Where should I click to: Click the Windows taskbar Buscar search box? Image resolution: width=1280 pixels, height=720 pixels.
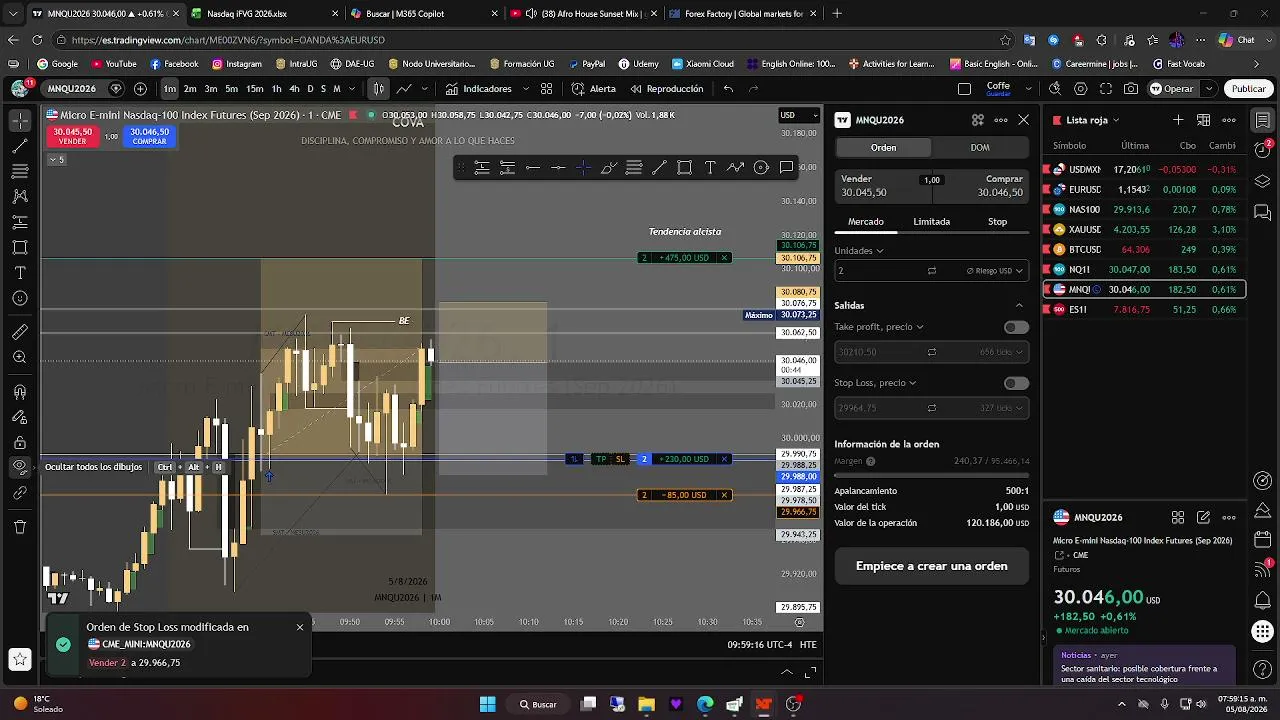click(x=538, y=704)
